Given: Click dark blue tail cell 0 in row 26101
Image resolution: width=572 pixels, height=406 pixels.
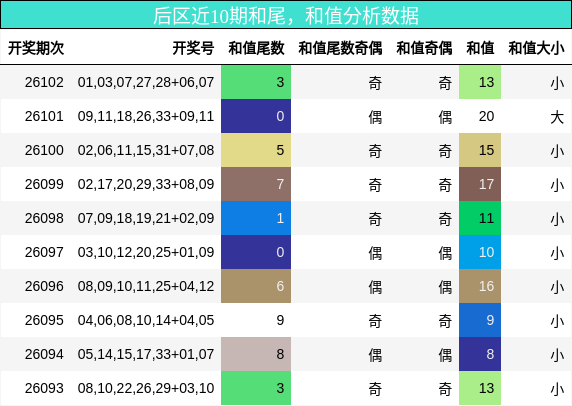Looking at the screenshot, I should 256,116.
